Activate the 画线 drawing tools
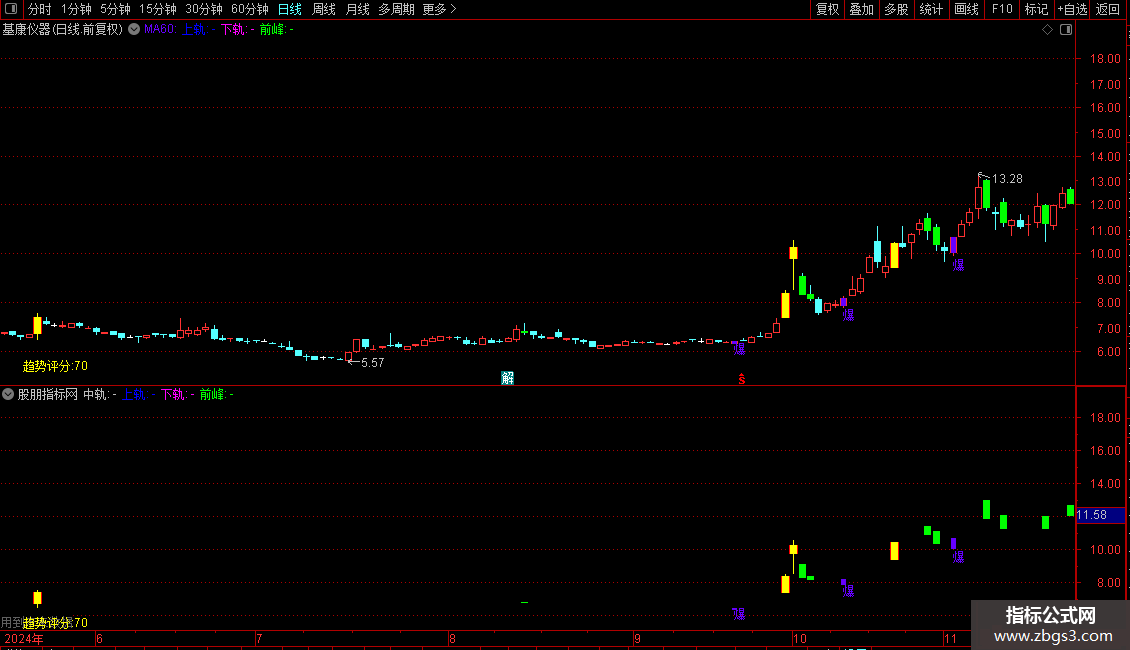 [966, 9]
